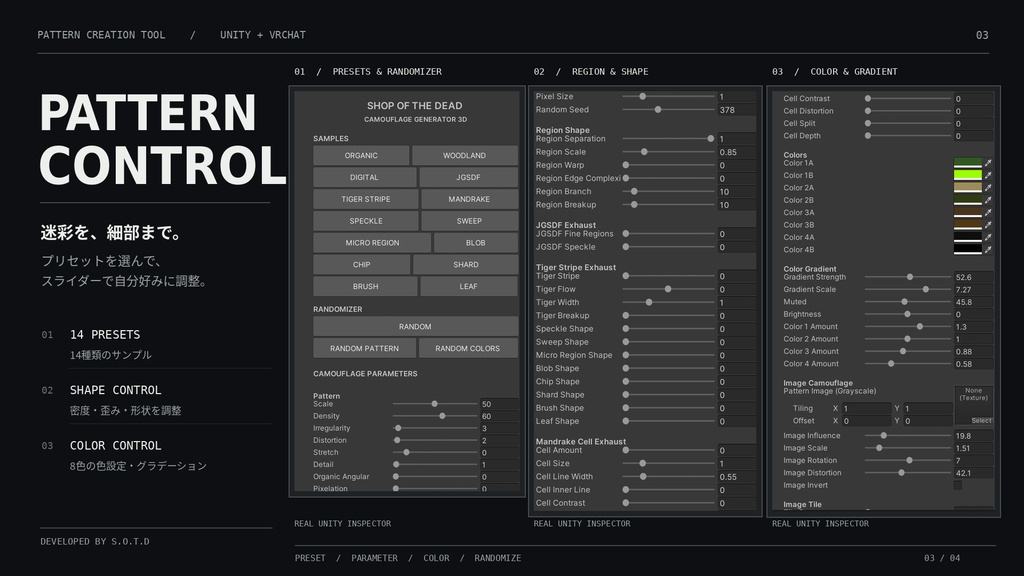Viewport: 1024px width, 576px height.
Task: Click the Color 4B eyedropper icon
Action: coord(988,249)
